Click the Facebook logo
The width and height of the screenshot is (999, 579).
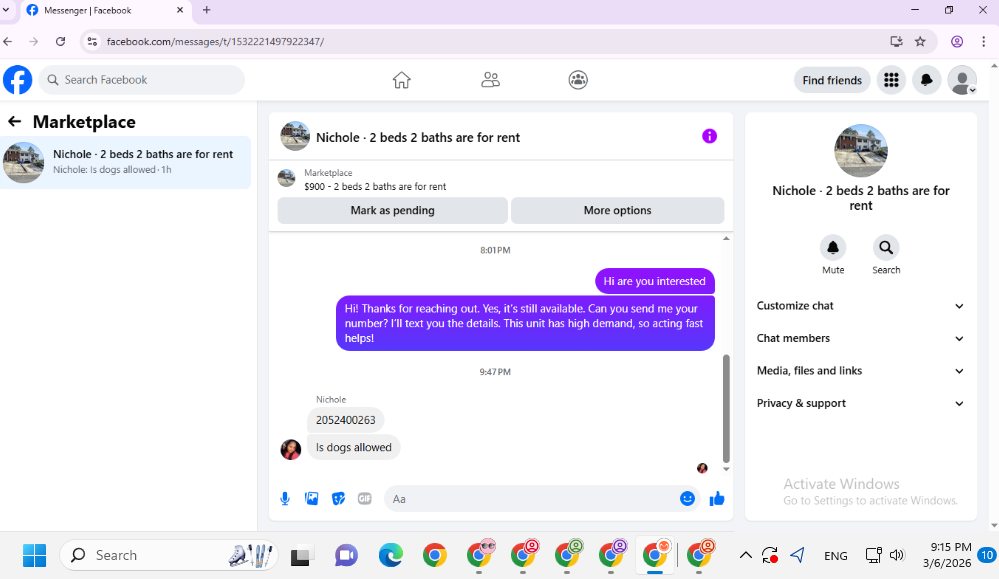(x=18, y=80)
